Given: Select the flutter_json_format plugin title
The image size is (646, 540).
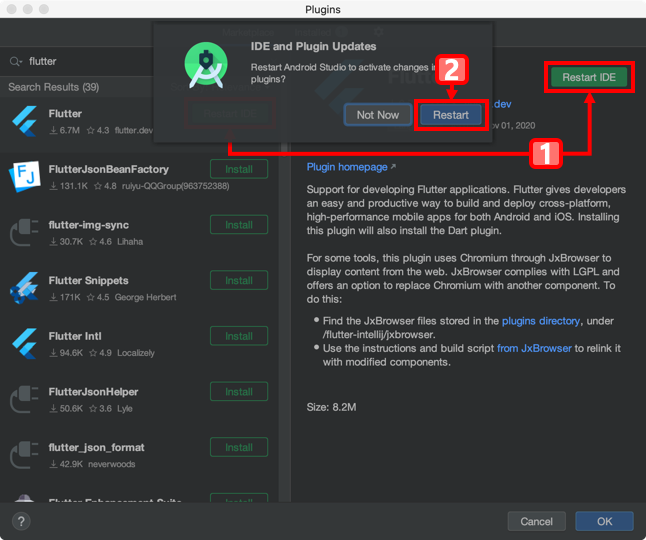Looking at the screenshot, I should click(96, 448).
